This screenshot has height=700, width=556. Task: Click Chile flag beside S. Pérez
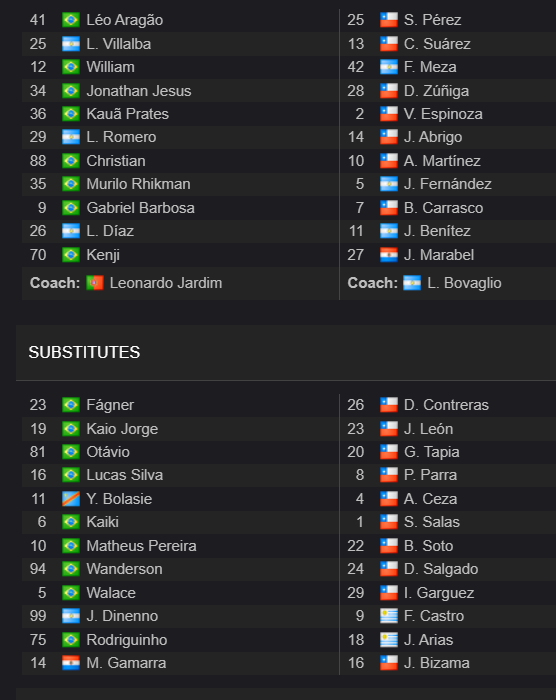[x=389, y=20]
